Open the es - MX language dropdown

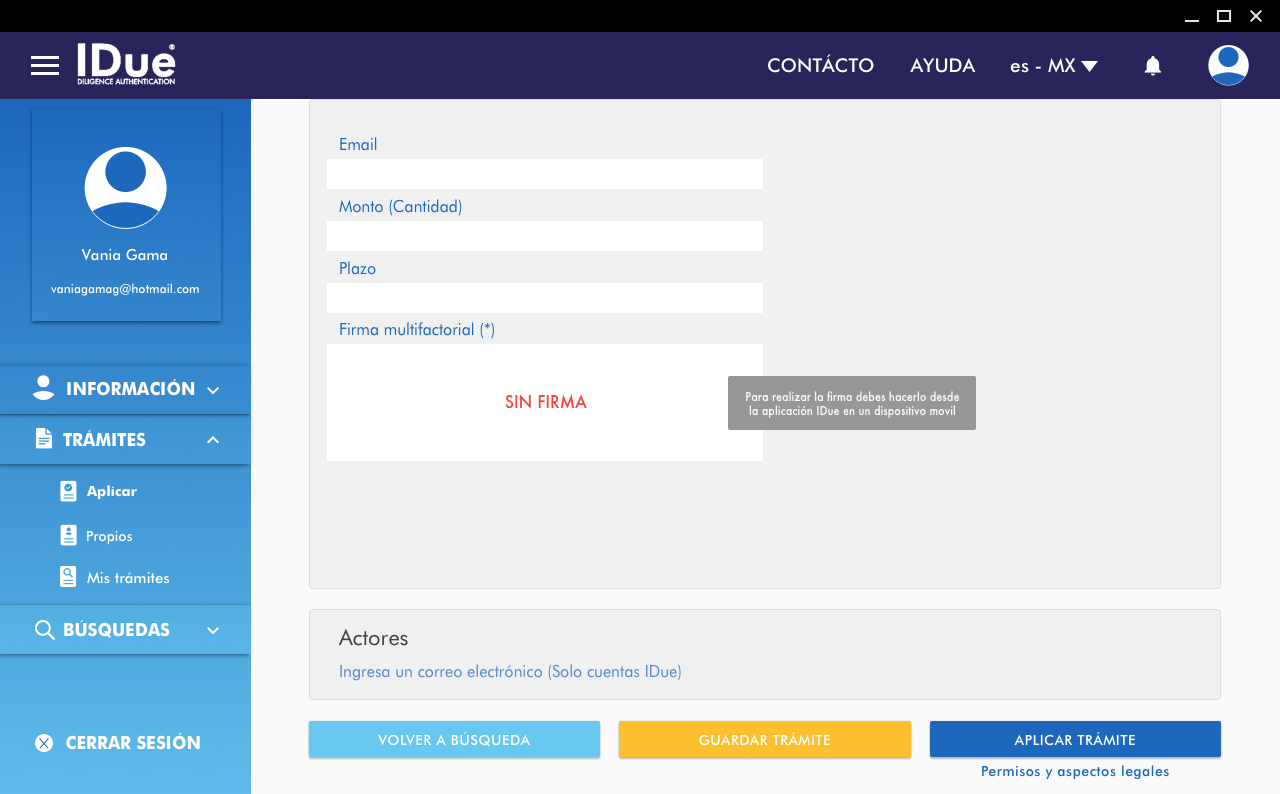1054,66
